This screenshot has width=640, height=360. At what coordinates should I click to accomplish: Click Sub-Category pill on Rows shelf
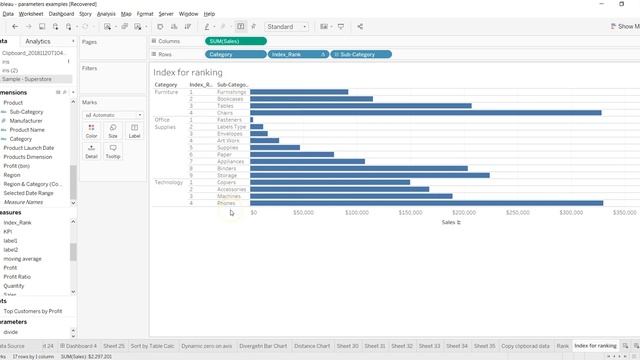click(361, 54)
